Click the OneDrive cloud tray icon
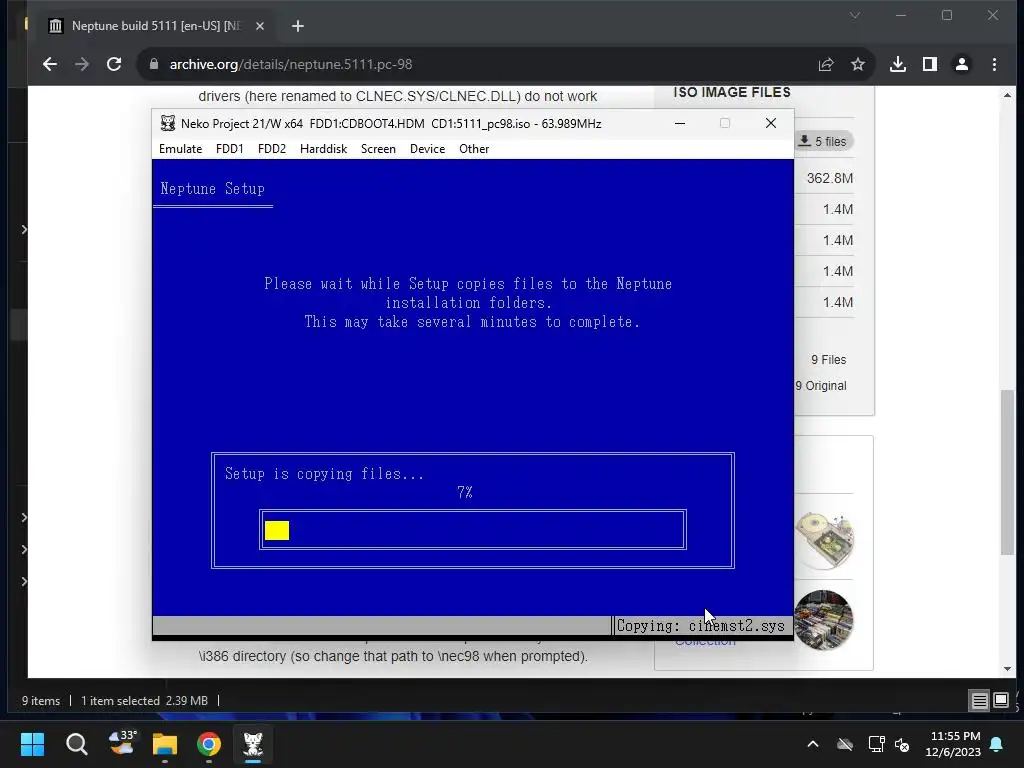This screenshot has height=768, width=1024. point(845,744)
